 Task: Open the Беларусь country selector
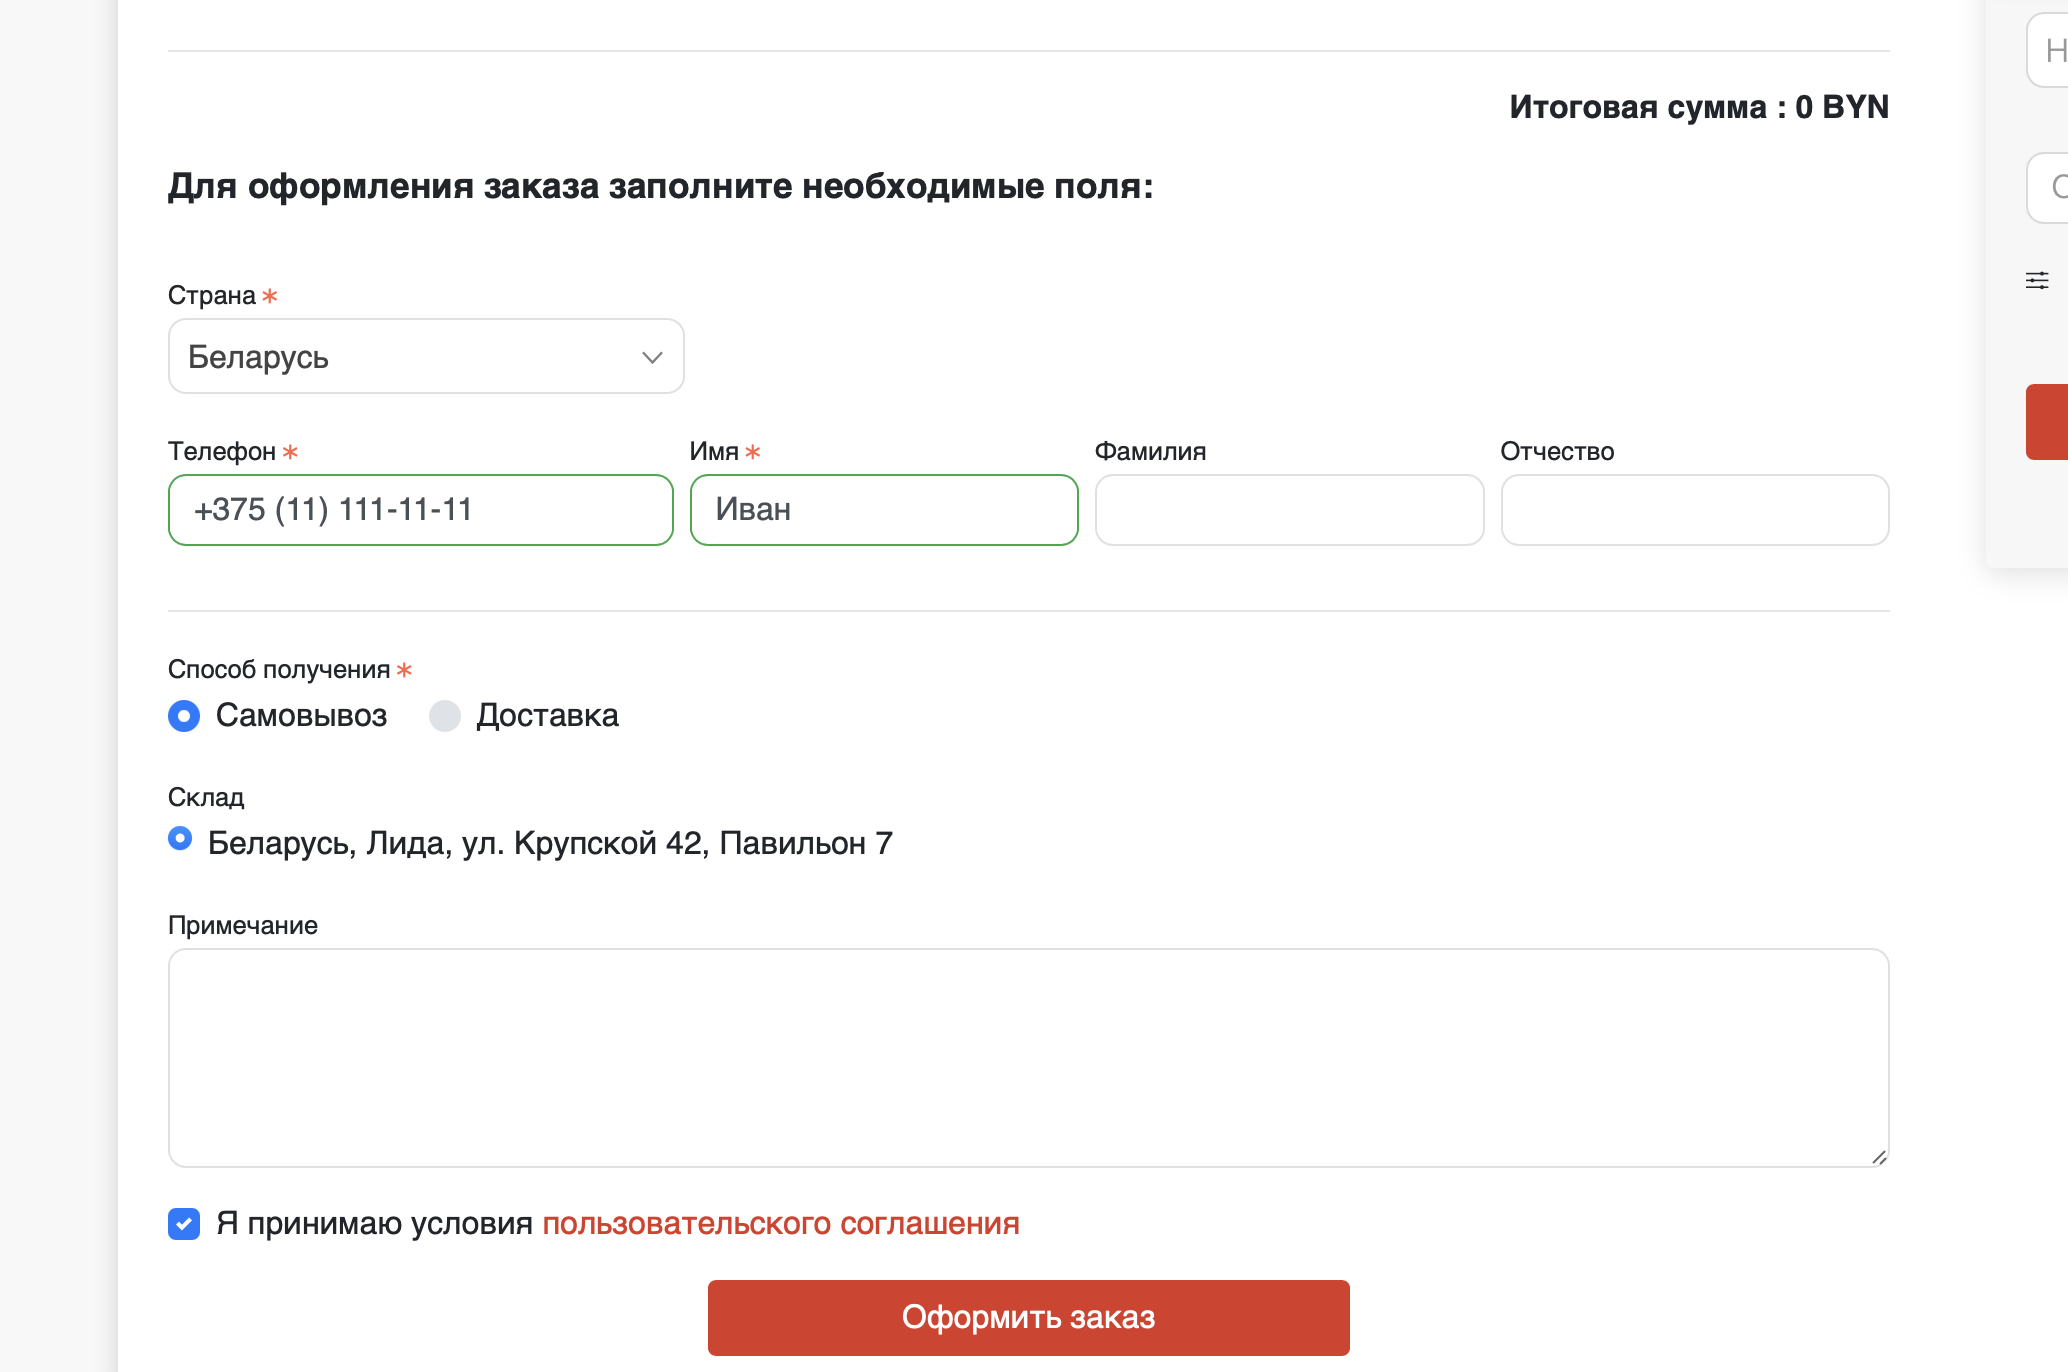(425, 357)
